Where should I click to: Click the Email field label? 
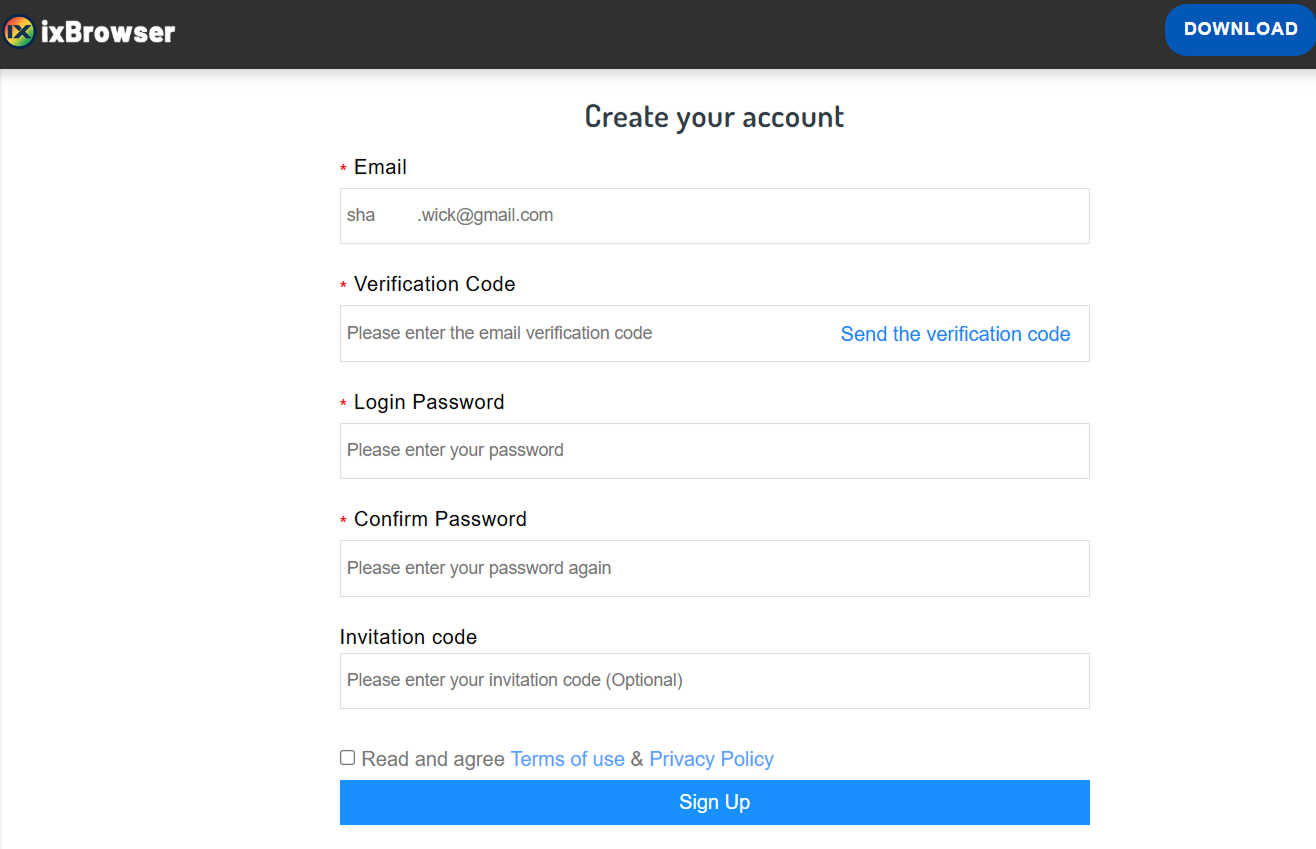380,167
